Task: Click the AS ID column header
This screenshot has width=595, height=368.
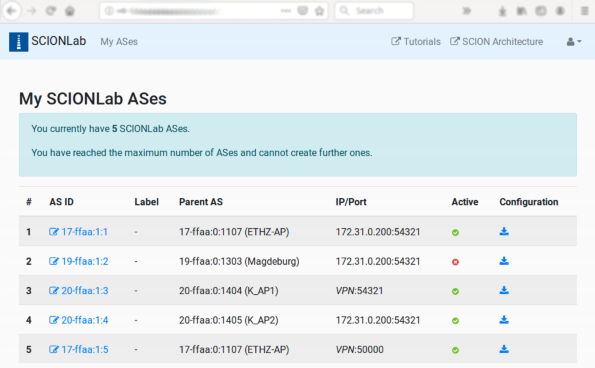Action: click(61, 202)
